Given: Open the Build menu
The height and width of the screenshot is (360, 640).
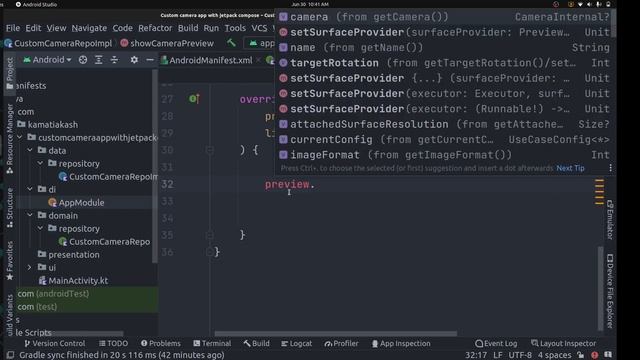Looking at the screenshot, I should click(x=188, y=28).
